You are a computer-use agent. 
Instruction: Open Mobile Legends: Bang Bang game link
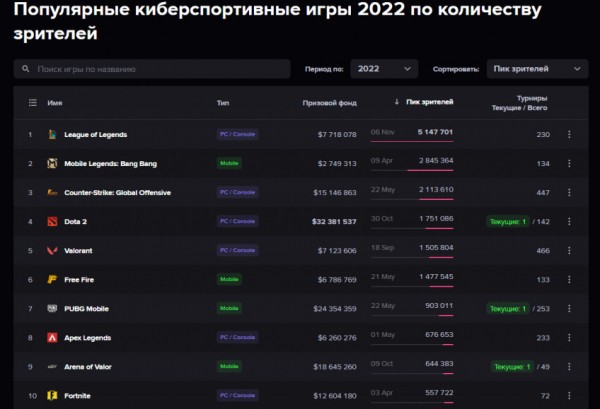(110, 163)
